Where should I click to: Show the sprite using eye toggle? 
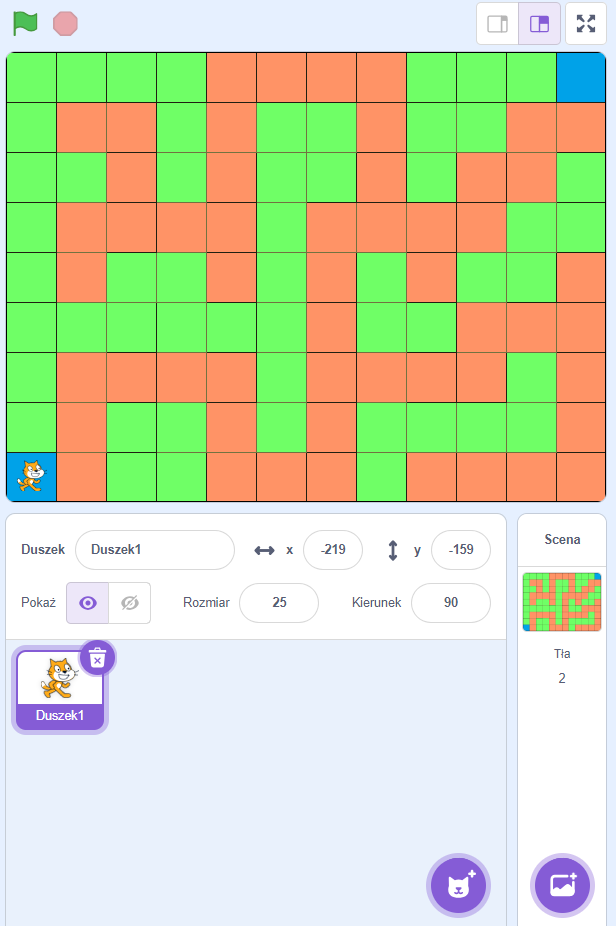[88, 603]
